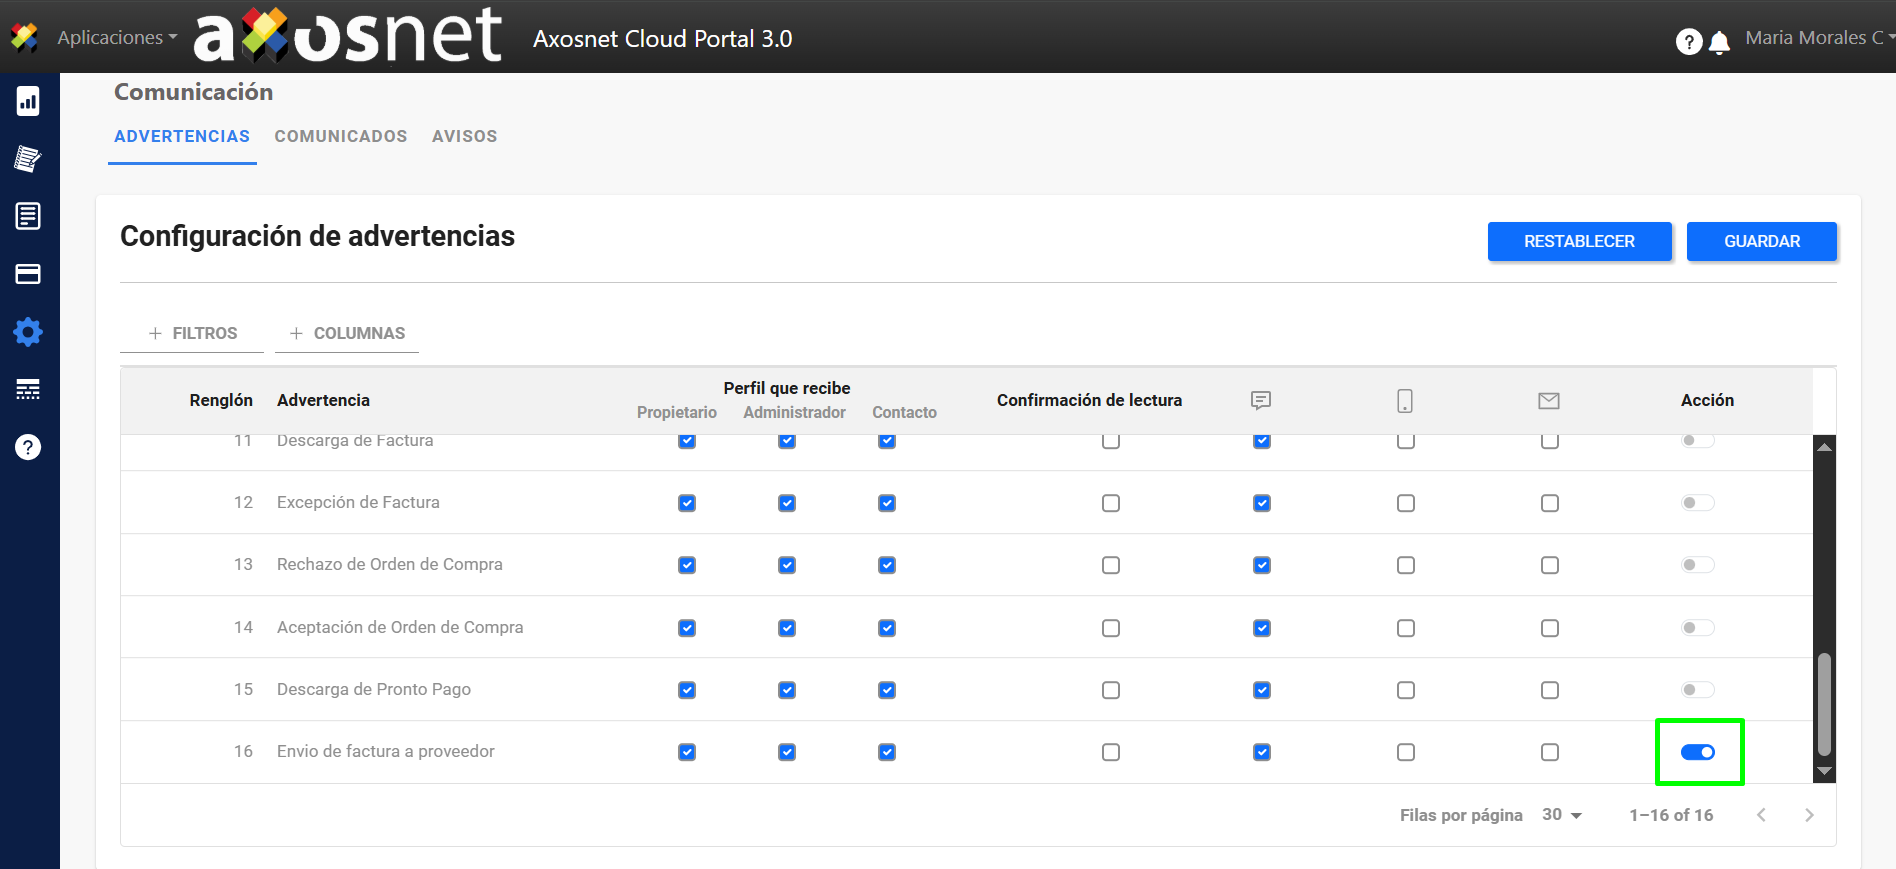
Task: Open the settings gear icon in sidebar
Action: 28,332
